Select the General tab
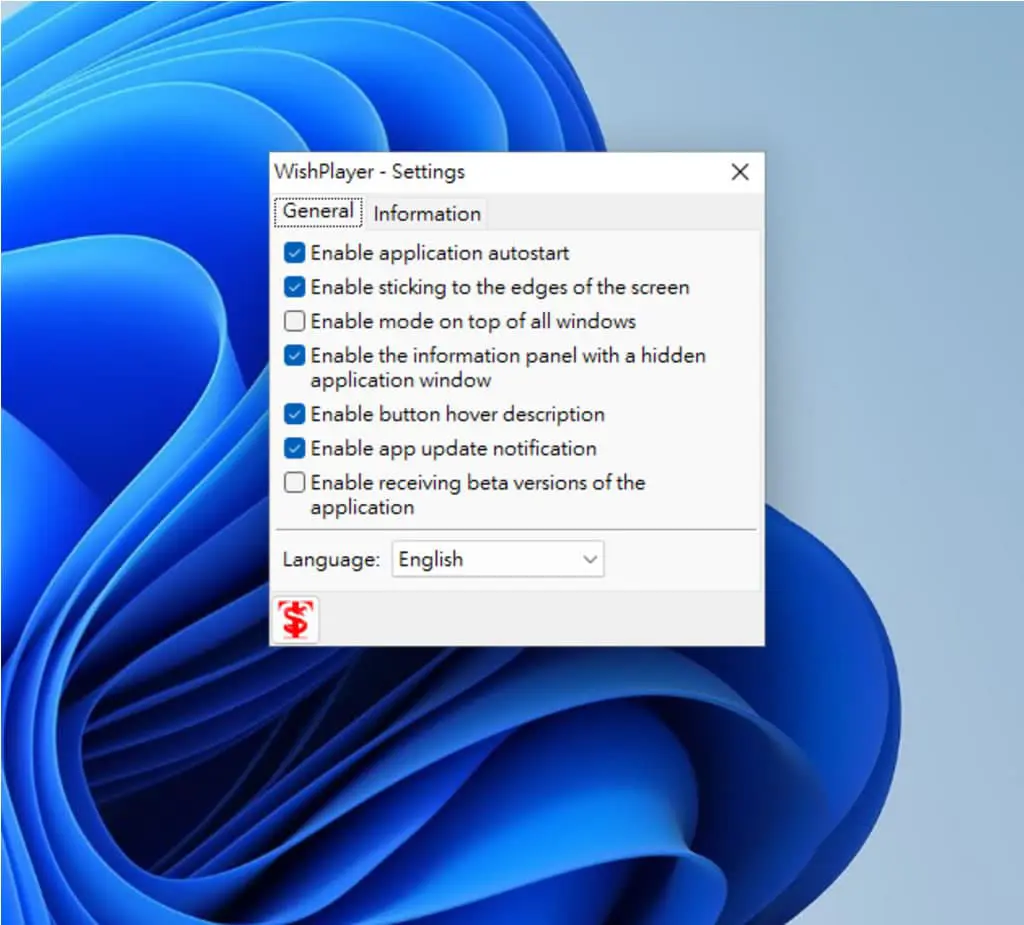This screenshot has height=925, width=1024. [x=318, y=212]
